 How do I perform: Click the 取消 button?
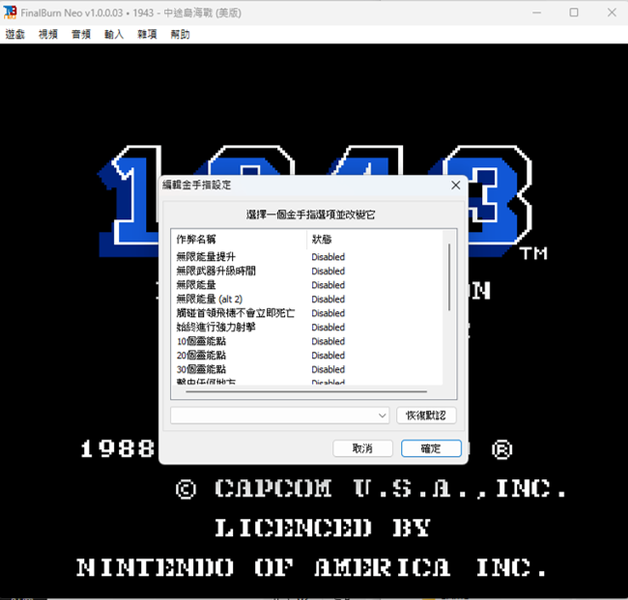coord(362,448)
